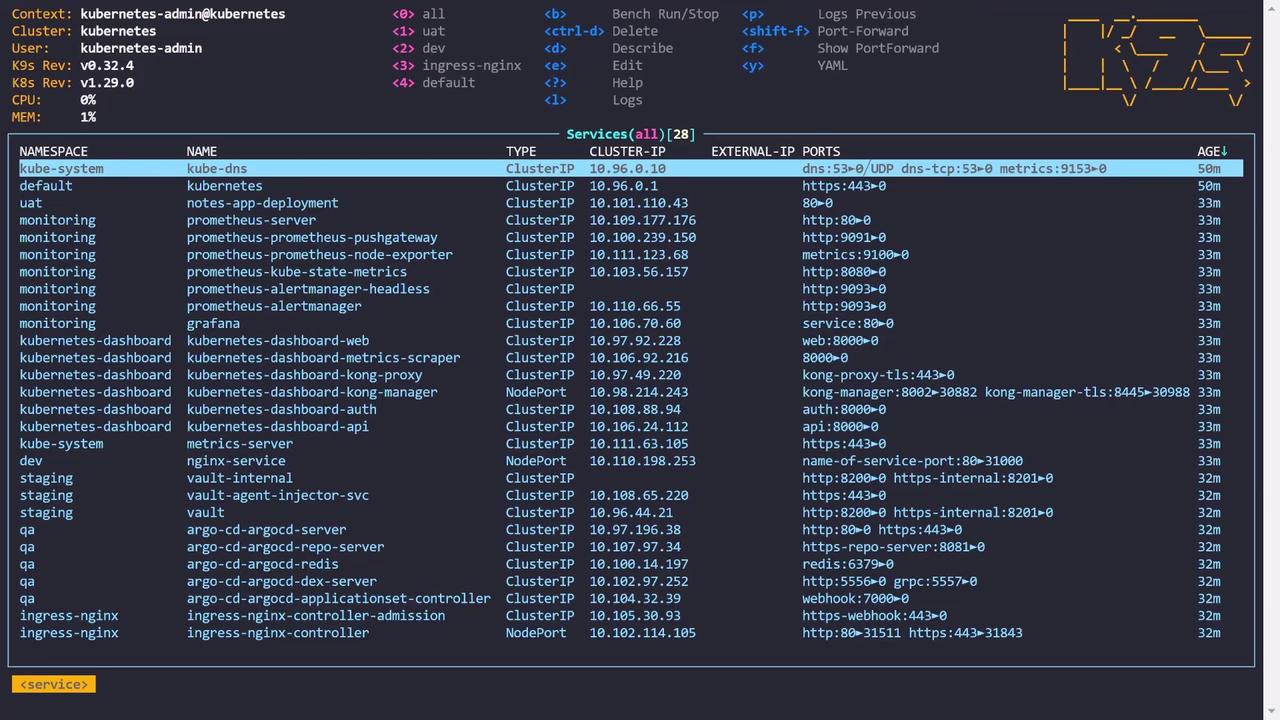
Task: Click the YAML shortcut hint
Action: tap(832, 65)
